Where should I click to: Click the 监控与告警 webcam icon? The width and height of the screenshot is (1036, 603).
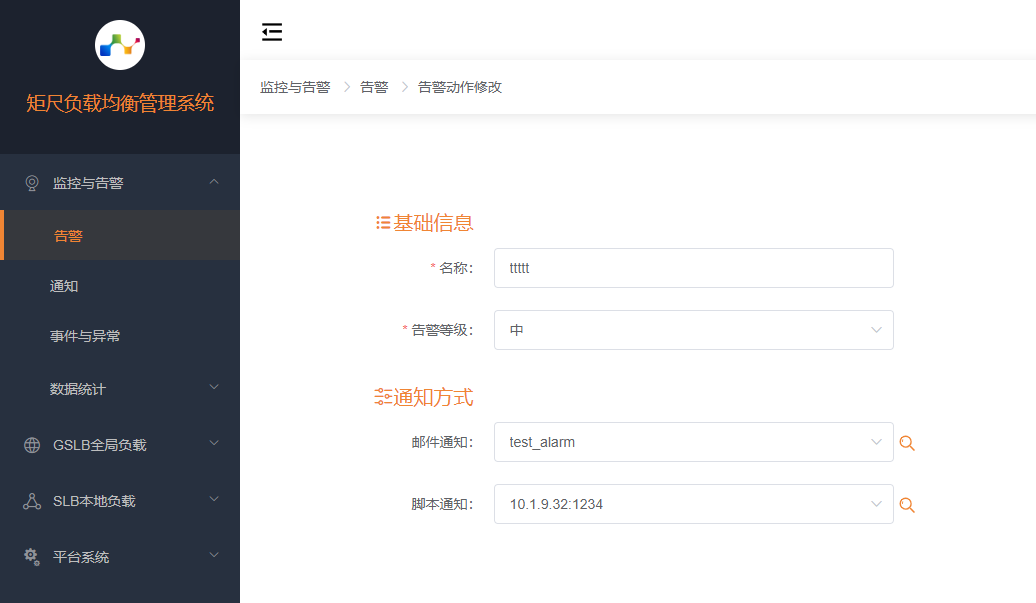pos(32,183)
